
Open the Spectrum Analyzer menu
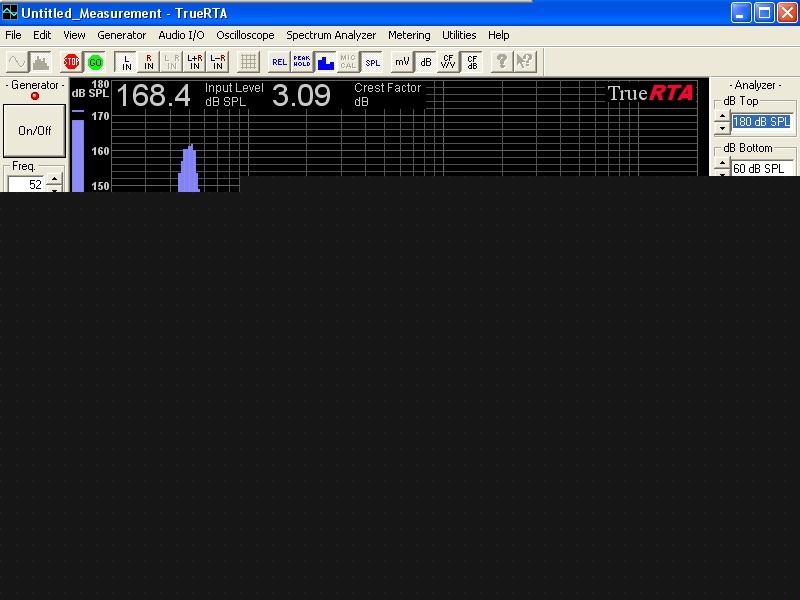pyautogui.click(x=331, y=35)
